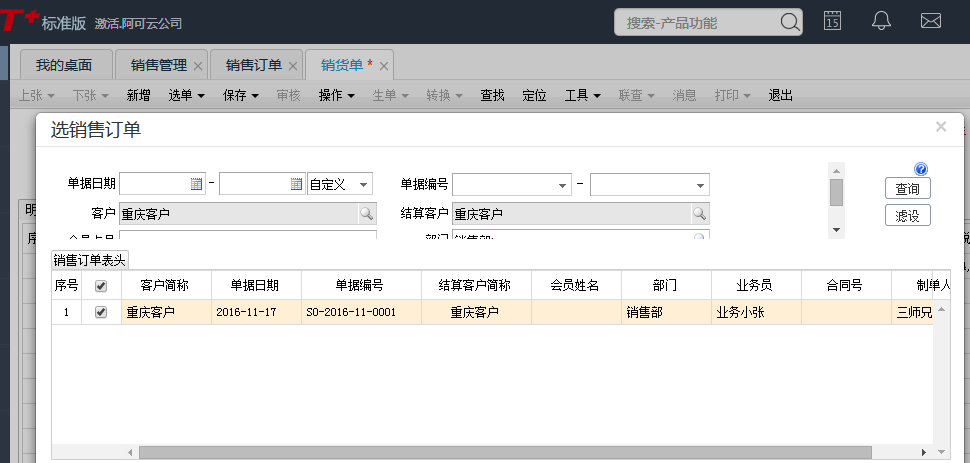Viewport: 970px width, 463px height.
Task: Close the 销售订单 tab
Action: point(293,66)
